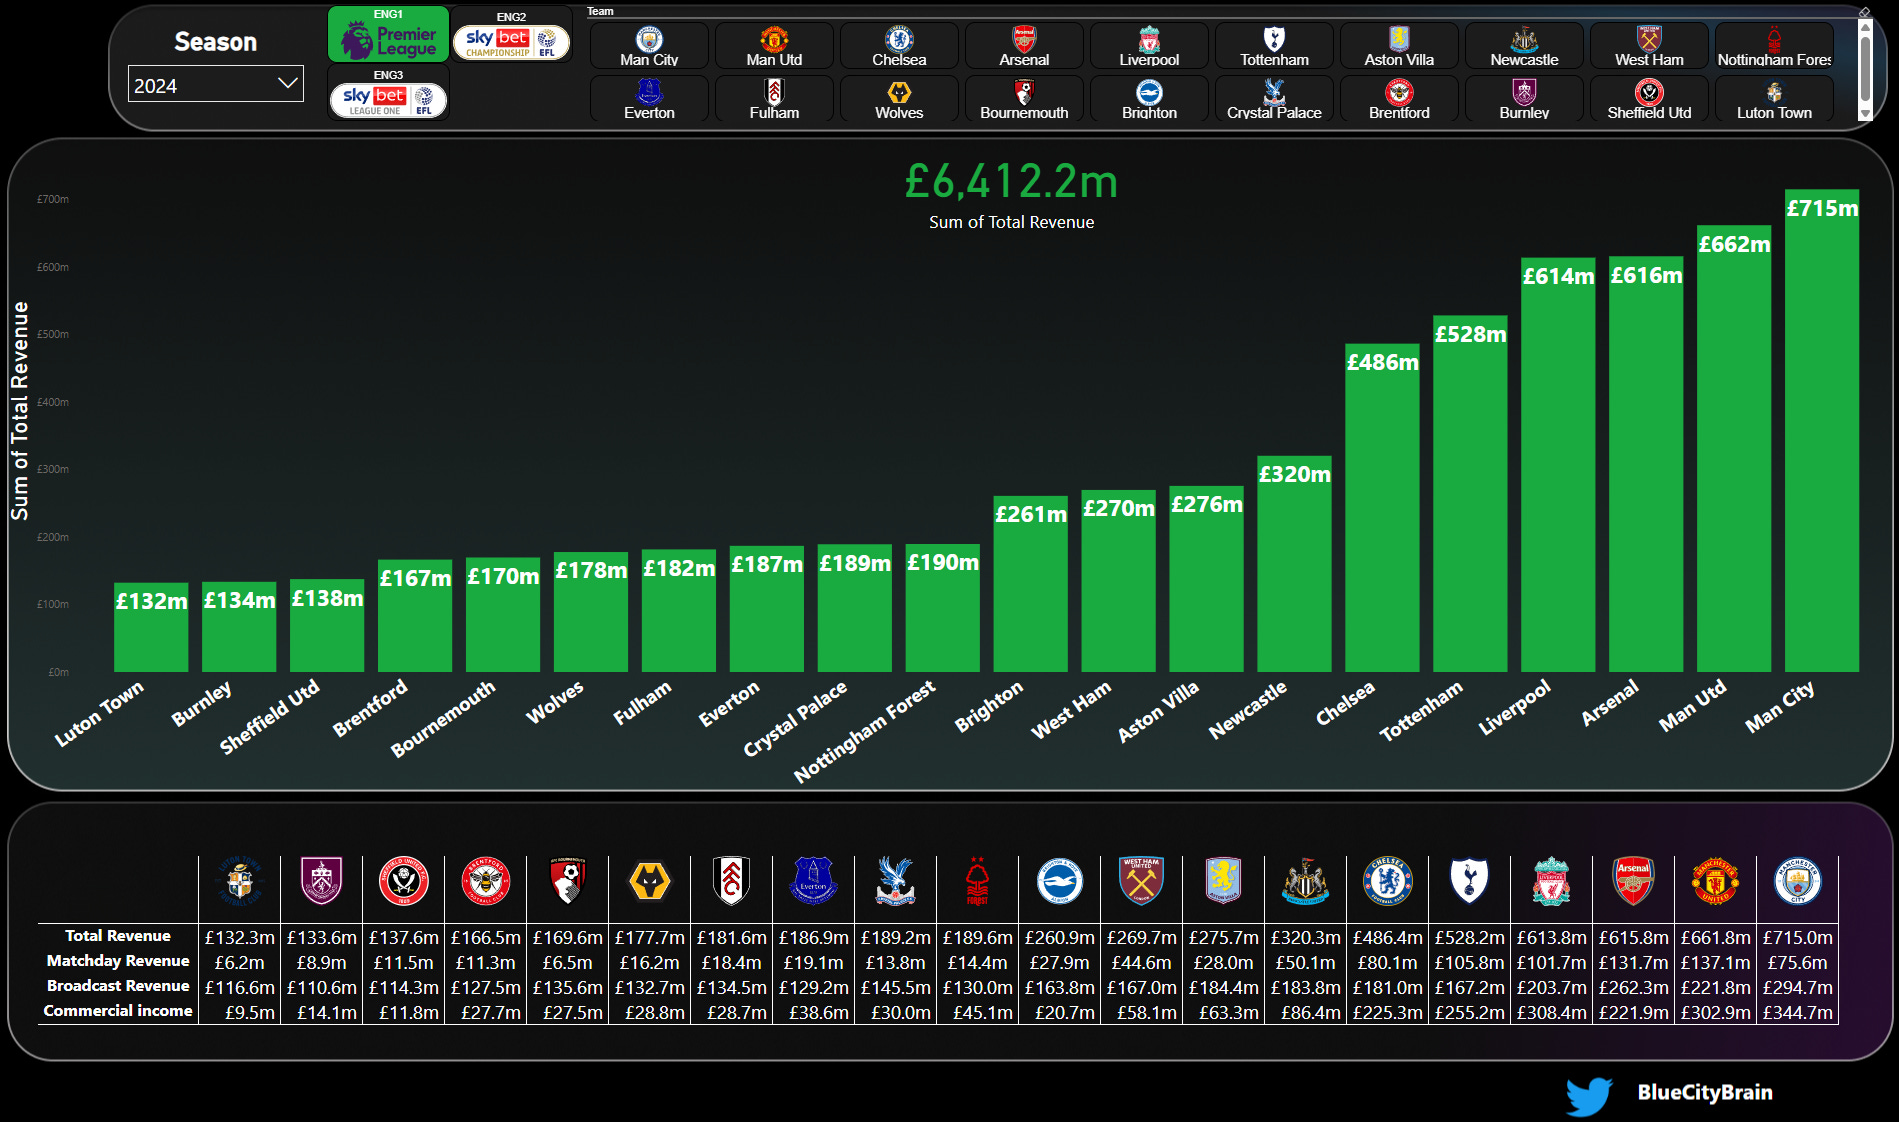Clear team slicer selections eraser icon
1899x1122 pixels.
pos(1864,12)
